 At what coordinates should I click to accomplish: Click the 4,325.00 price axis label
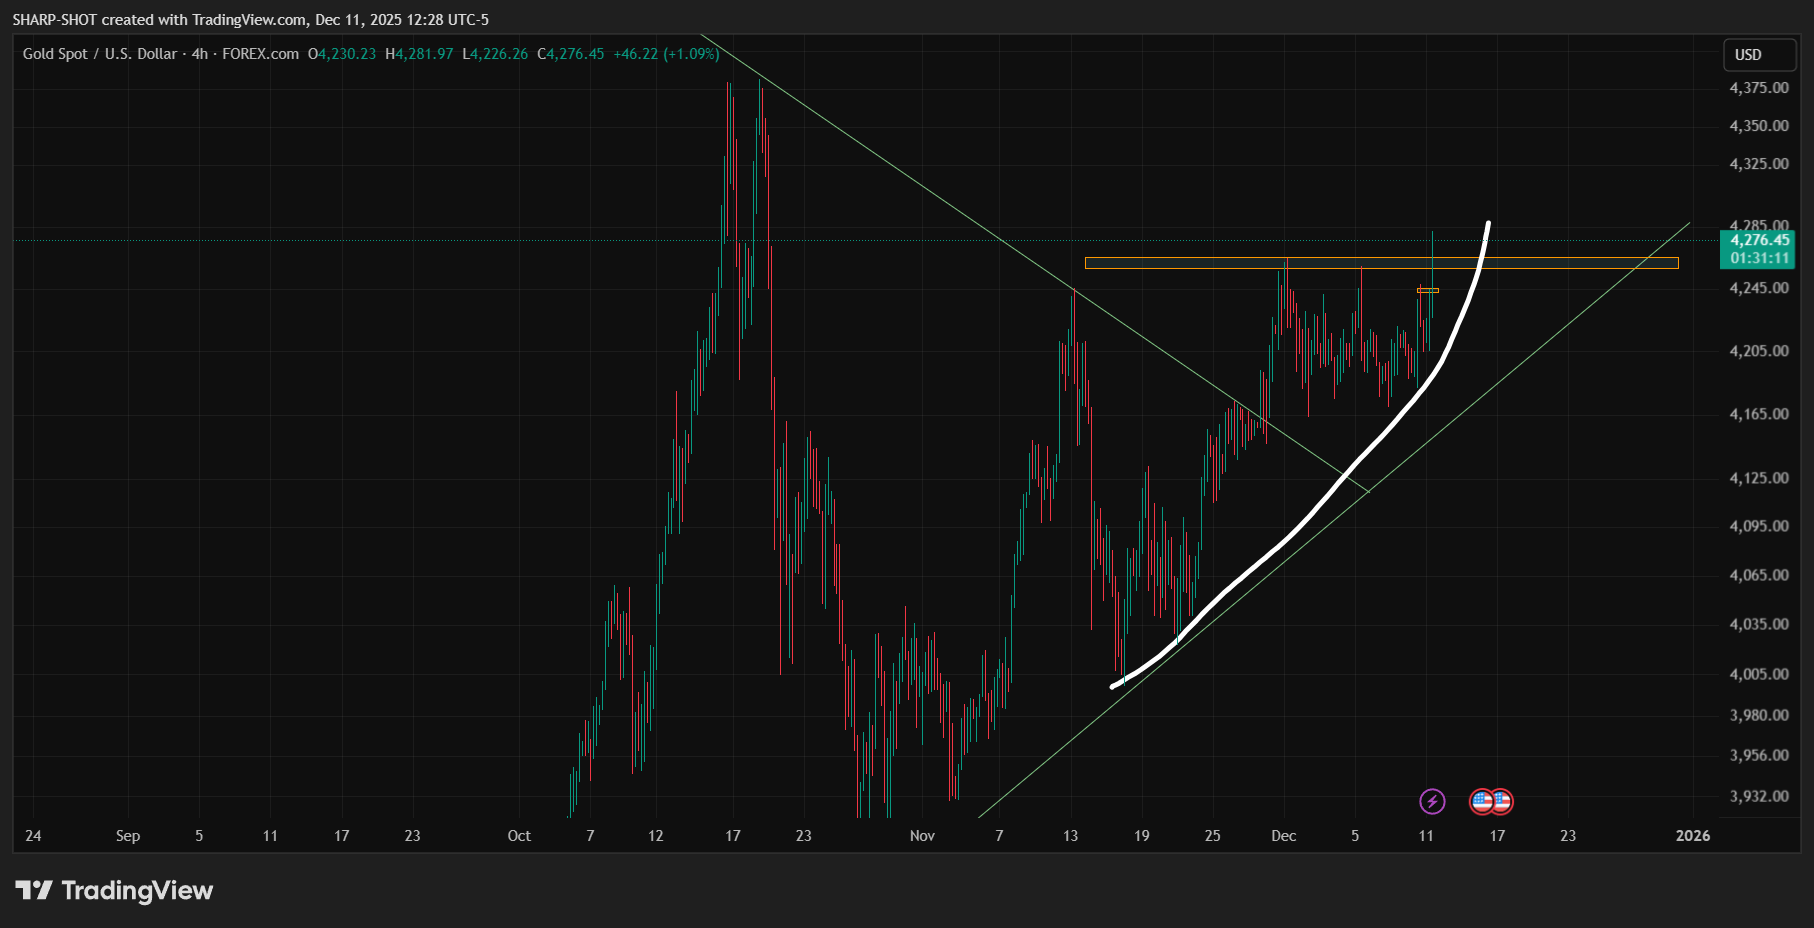pyautogui.click(x=1759, y=164)
